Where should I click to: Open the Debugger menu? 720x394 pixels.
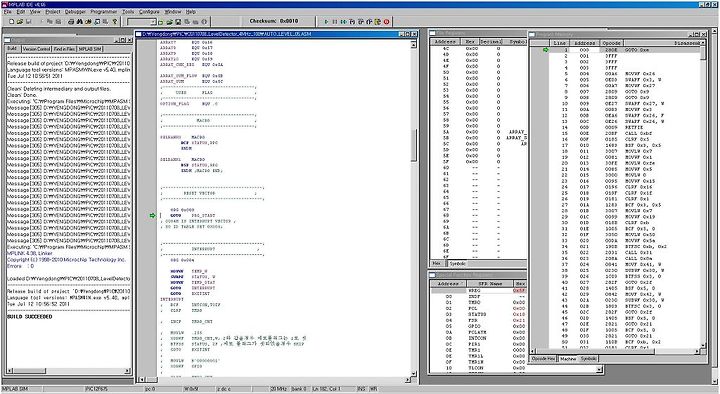(75, 11)
